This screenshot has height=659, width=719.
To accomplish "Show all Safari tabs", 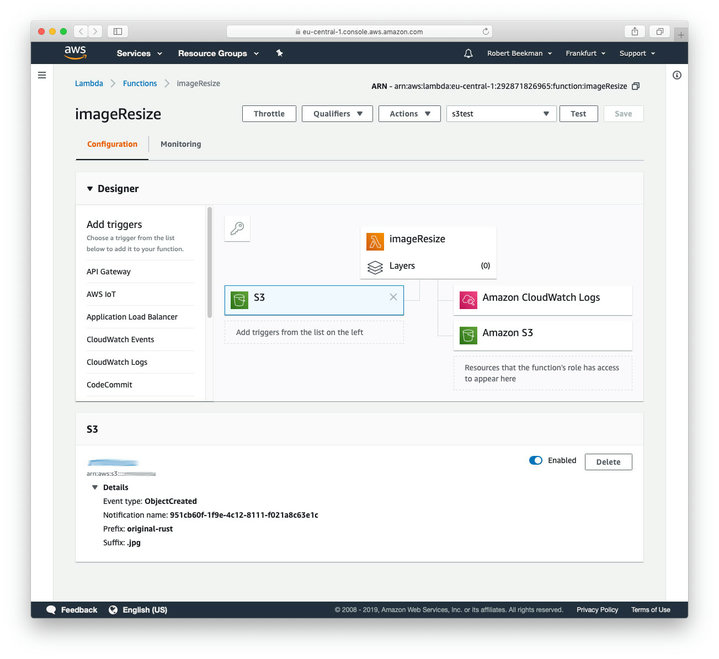I will click(x=659, y=31).
